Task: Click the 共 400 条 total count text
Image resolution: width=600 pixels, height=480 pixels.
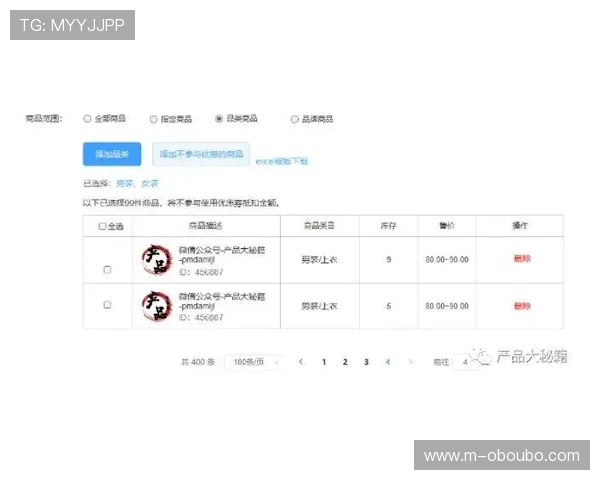Action: pyautogui.click(x=198, y=362)
